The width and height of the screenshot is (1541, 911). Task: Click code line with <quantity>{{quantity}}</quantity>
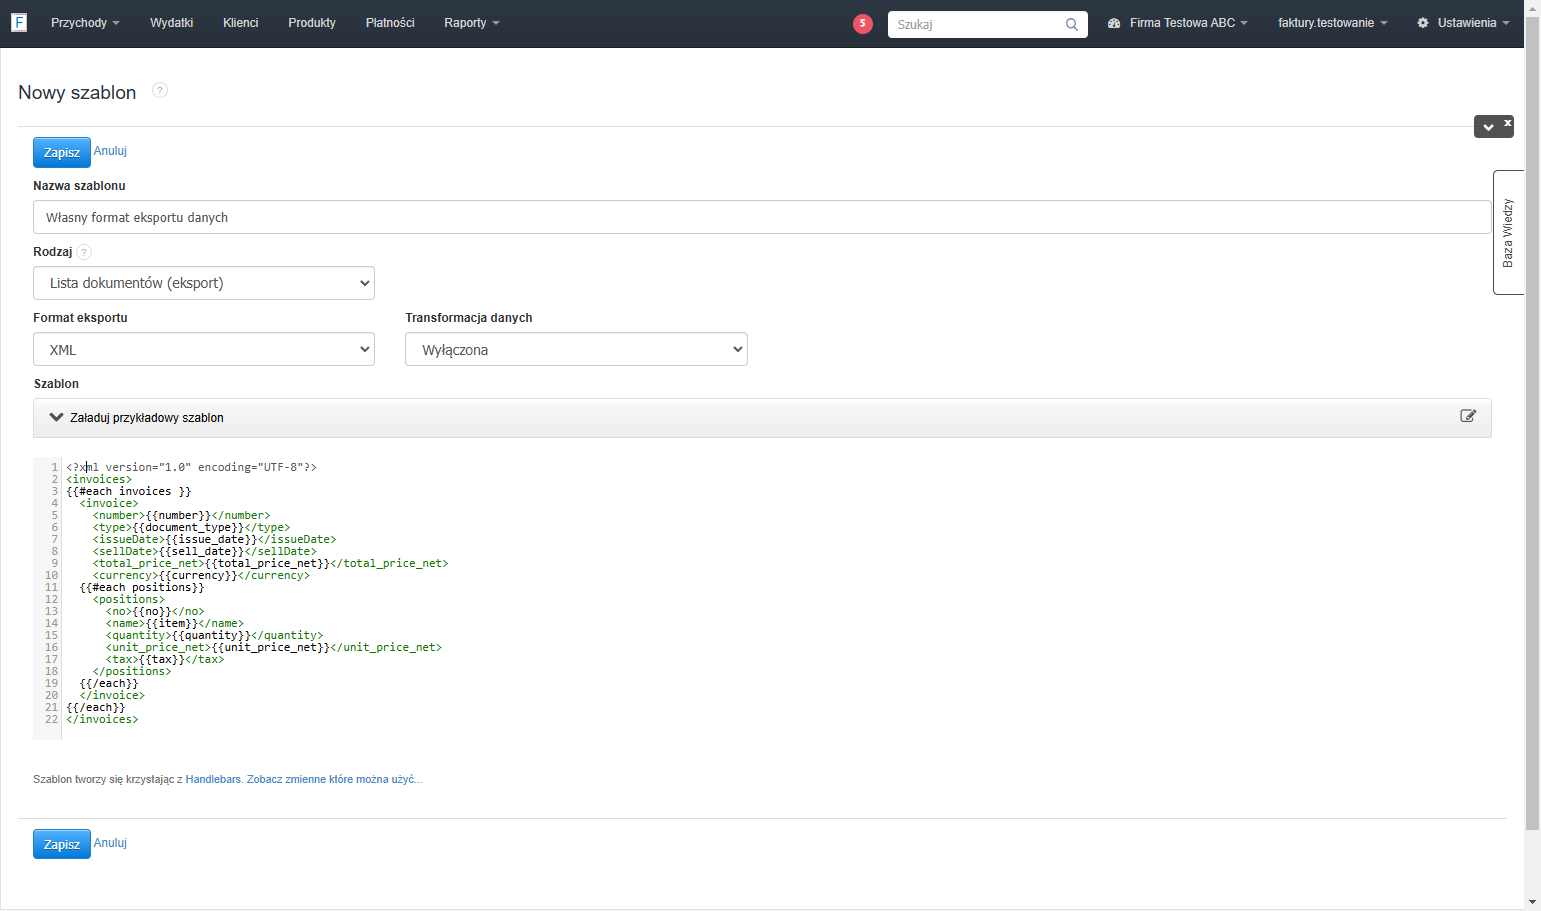coord(214,635)
